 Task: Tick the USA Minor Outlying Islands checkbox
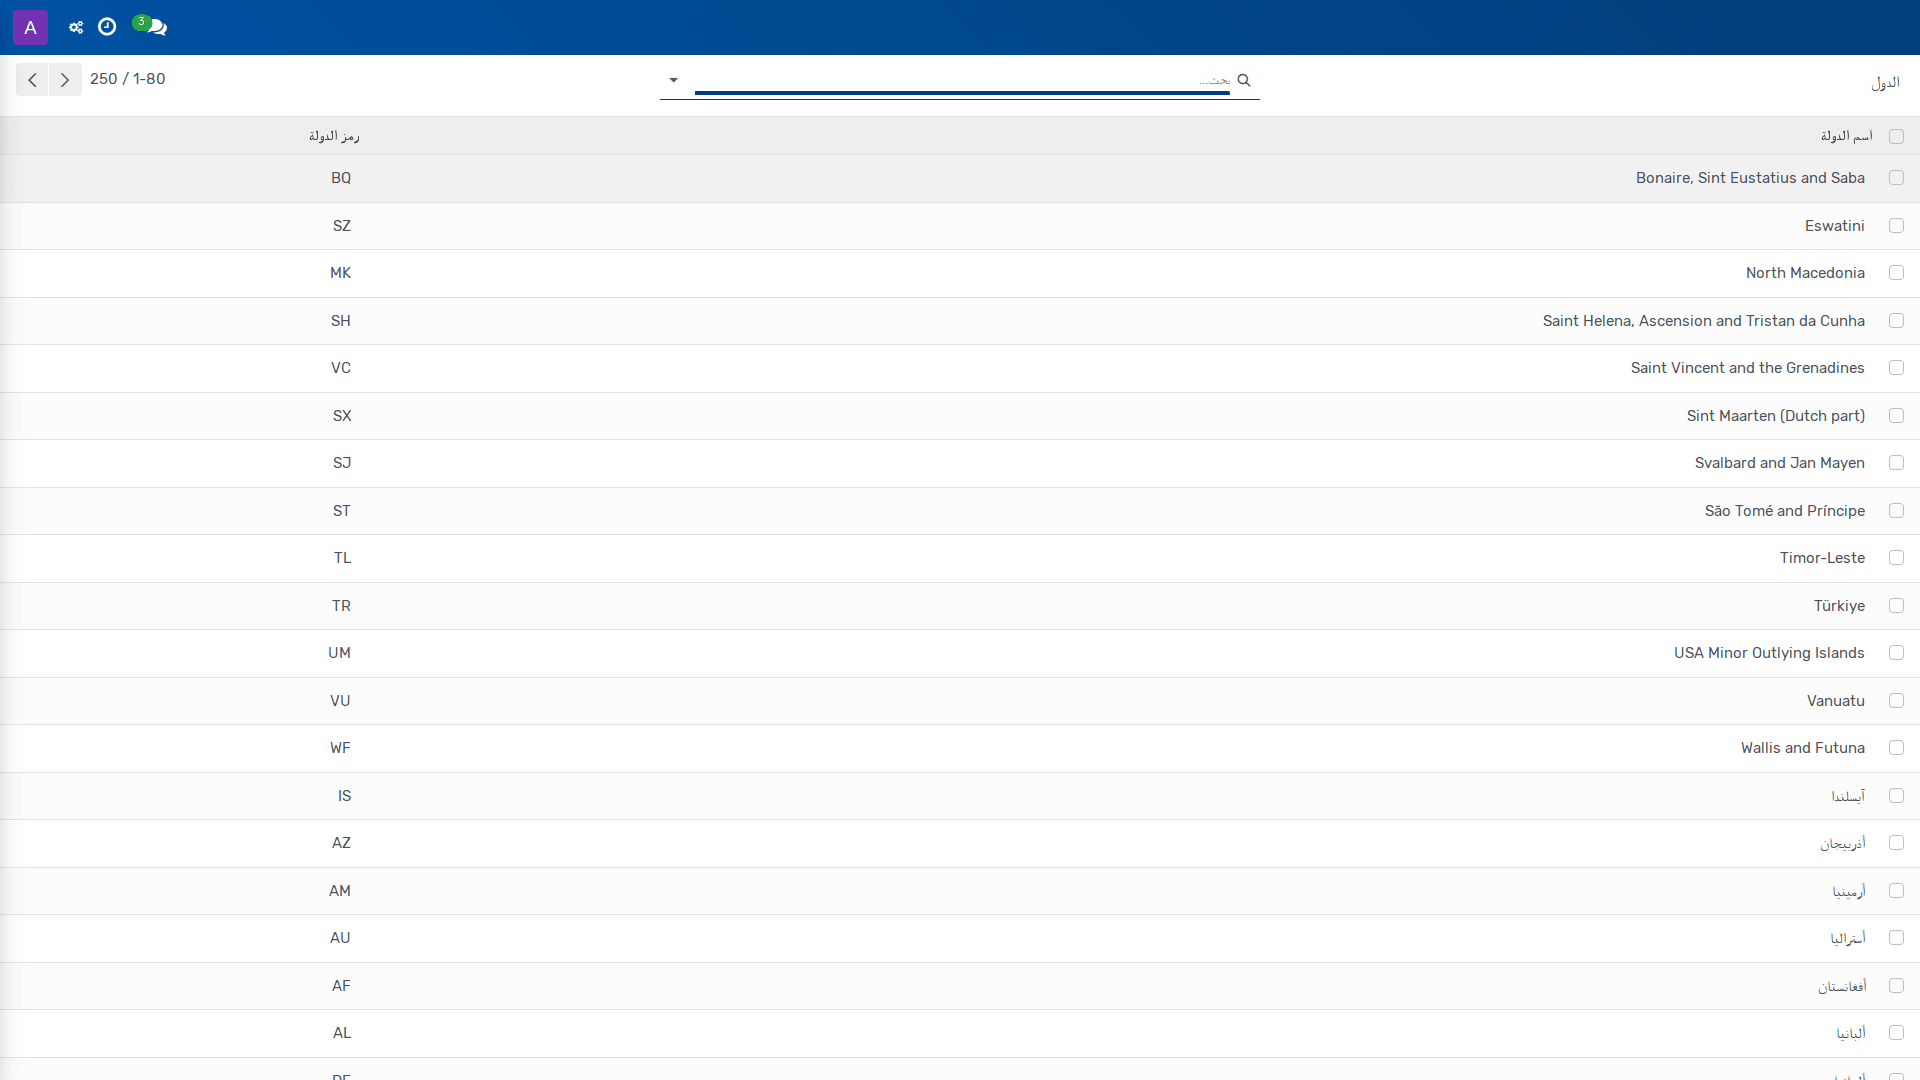(1896, 653)
